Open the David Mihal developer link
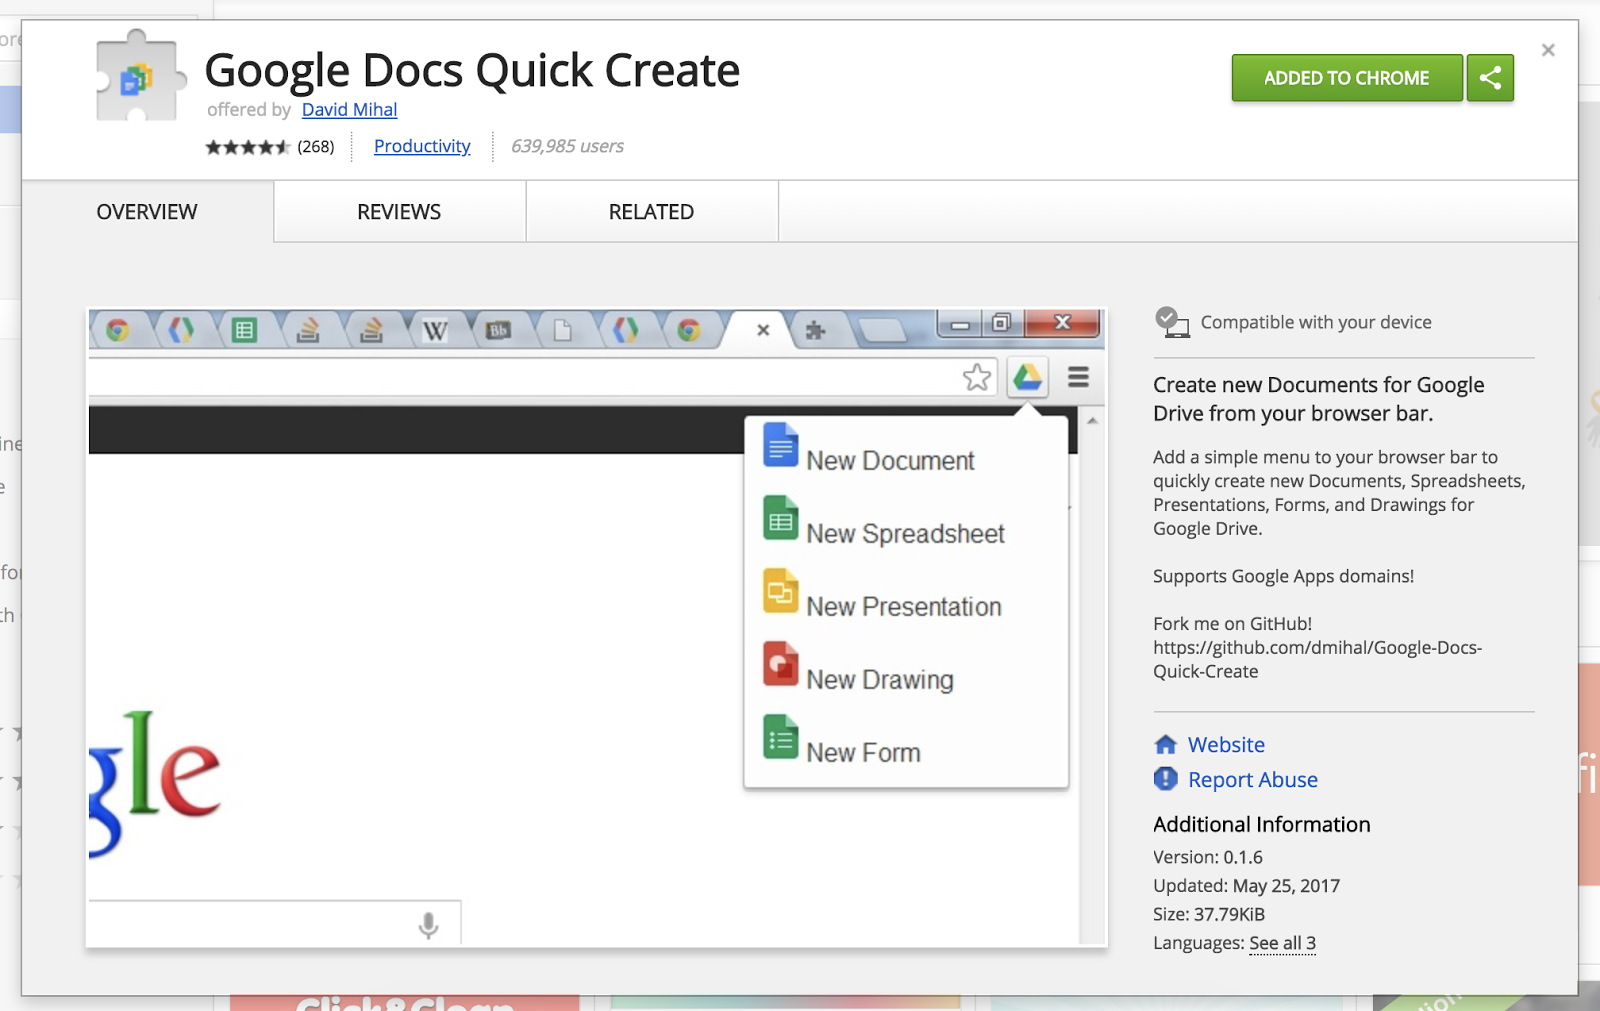The image size is (1600, 1011). click(x=349, y=110)
